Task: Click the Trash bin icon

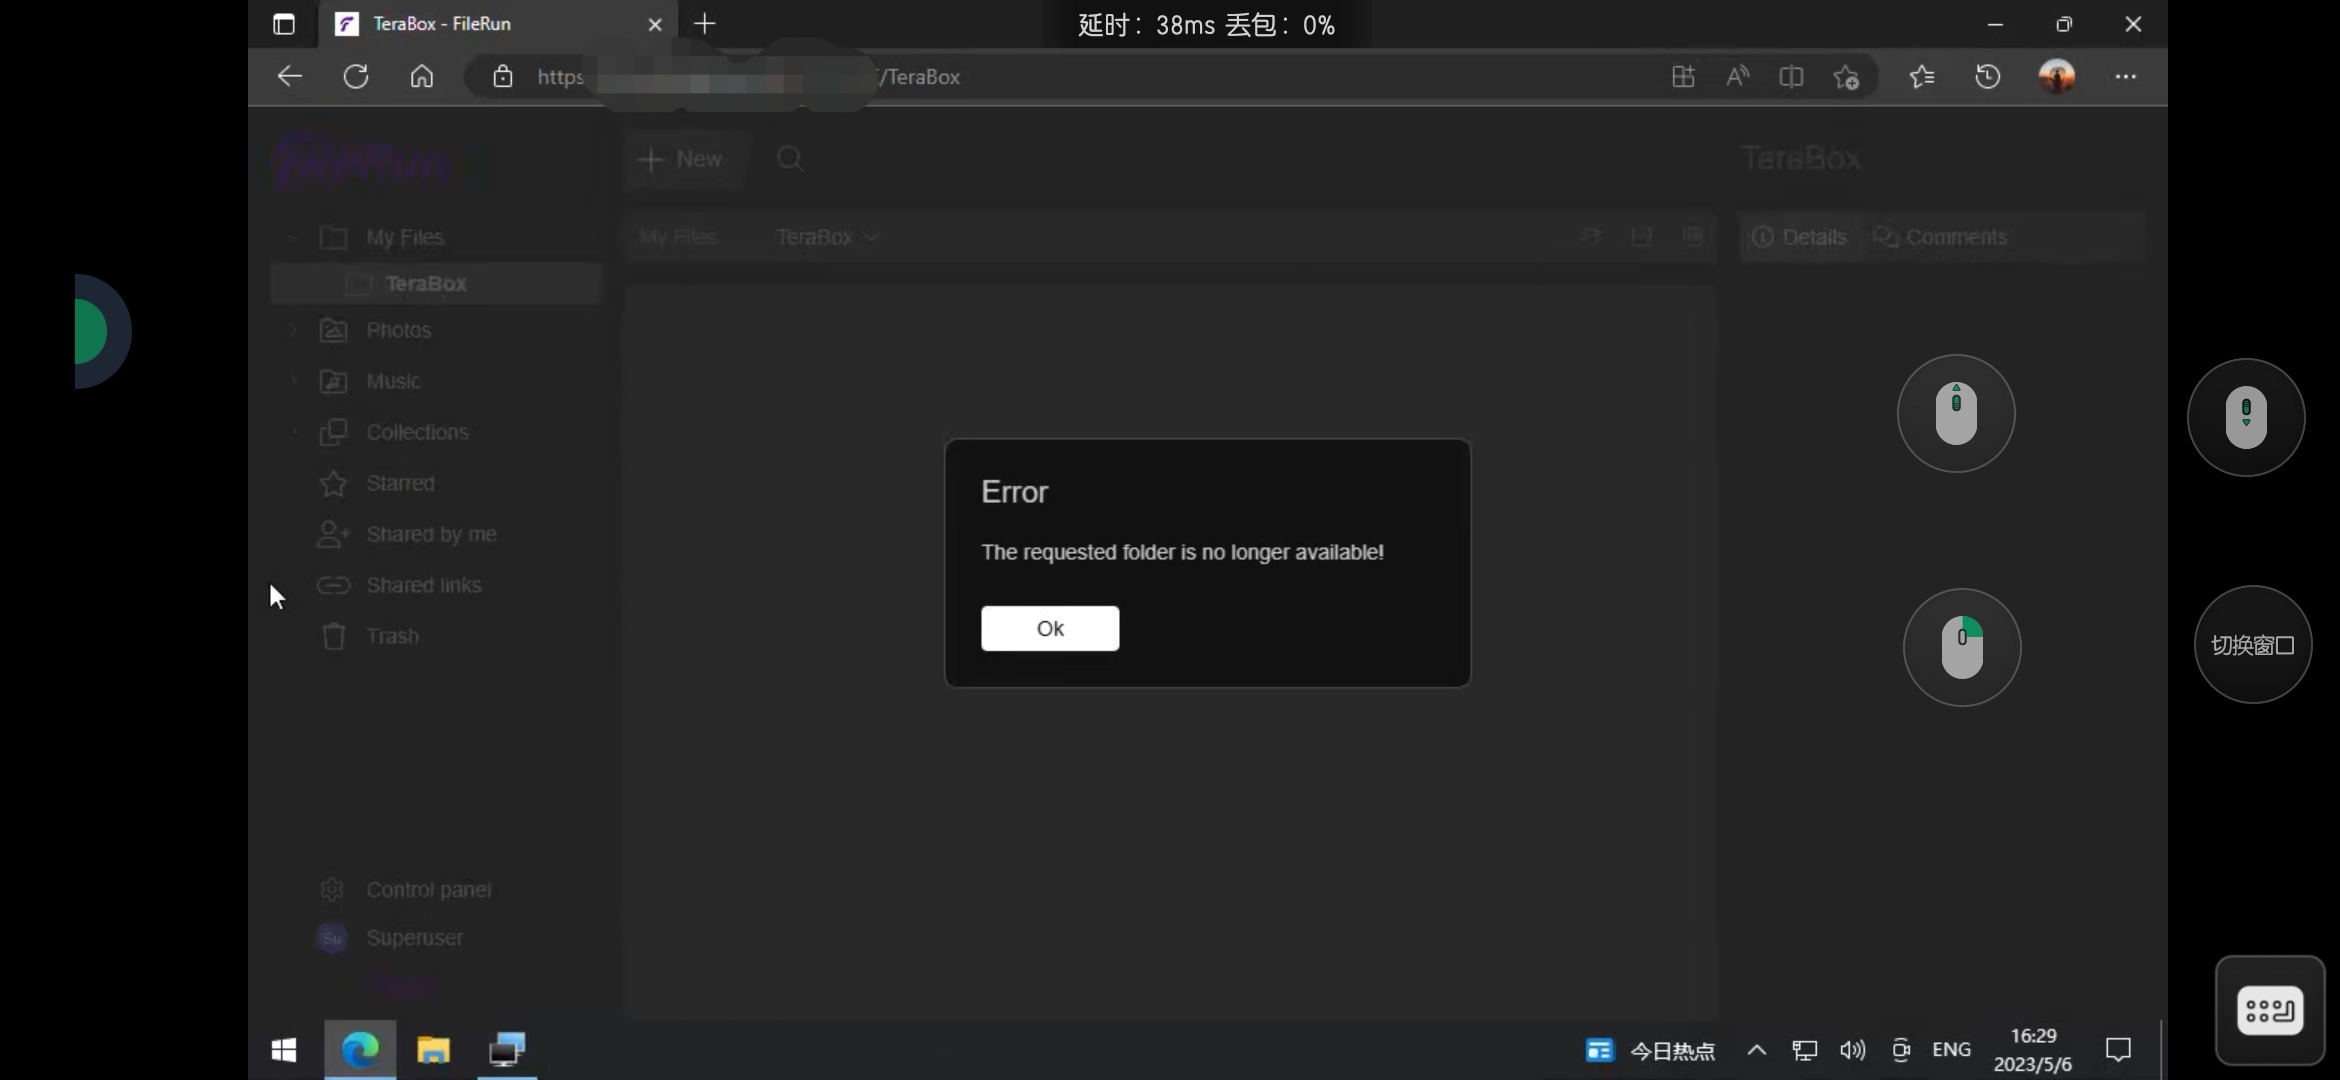Action: click(333, 636)
